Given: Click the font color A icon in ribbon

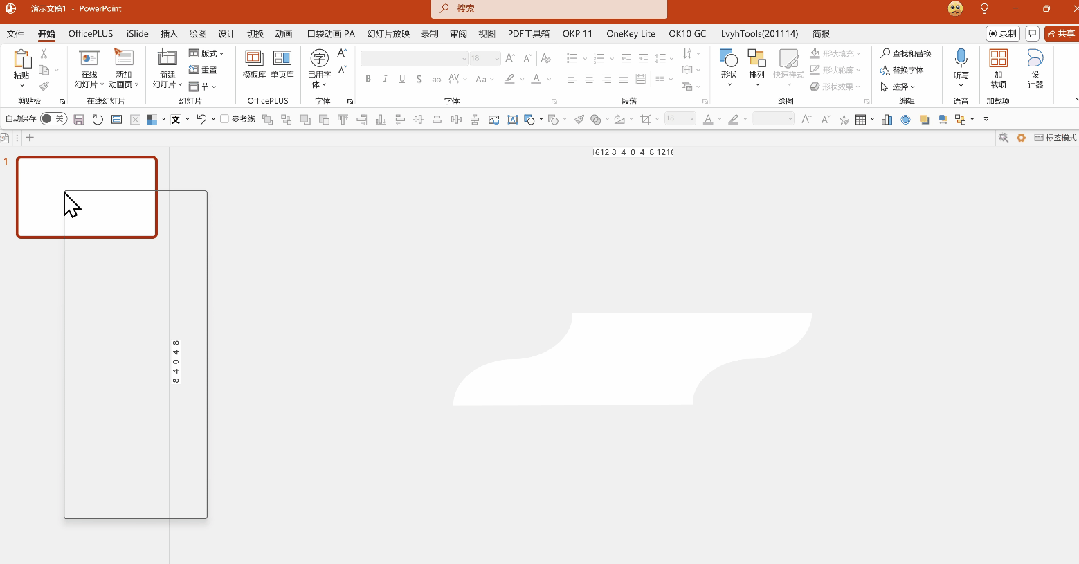Looking at the screenshot, I should [536, 79].
